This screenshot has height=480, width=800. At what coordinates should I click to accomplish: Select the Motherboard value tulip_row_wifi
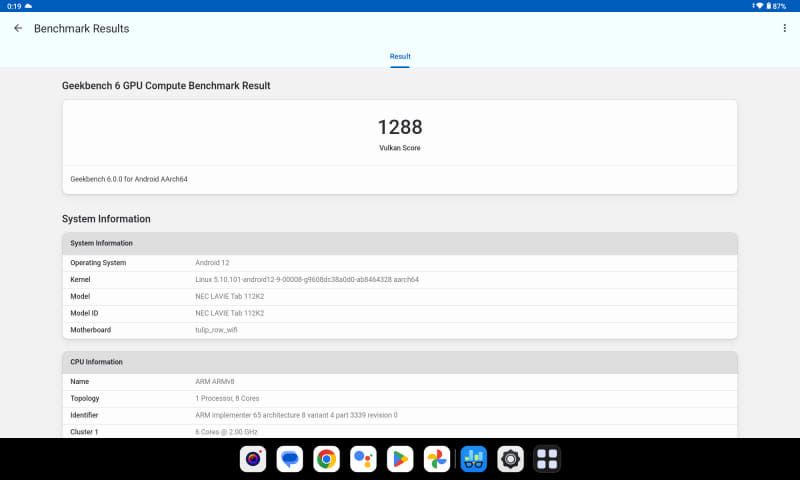(216, 330)
